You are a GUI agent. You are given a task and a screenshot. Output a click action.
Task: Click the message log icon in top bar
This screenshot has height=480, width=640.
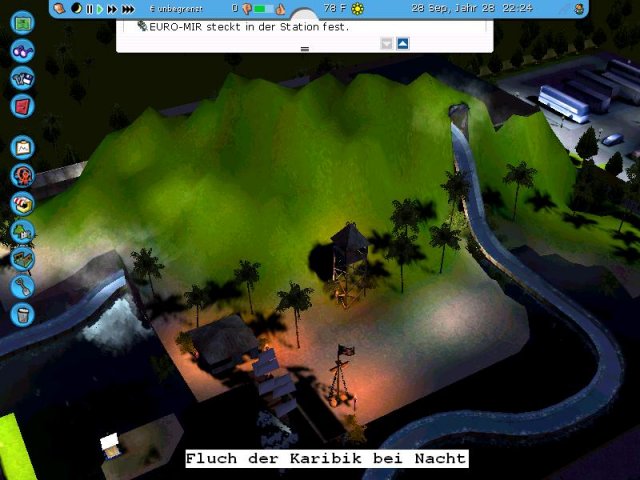click(x=60, y=8)
